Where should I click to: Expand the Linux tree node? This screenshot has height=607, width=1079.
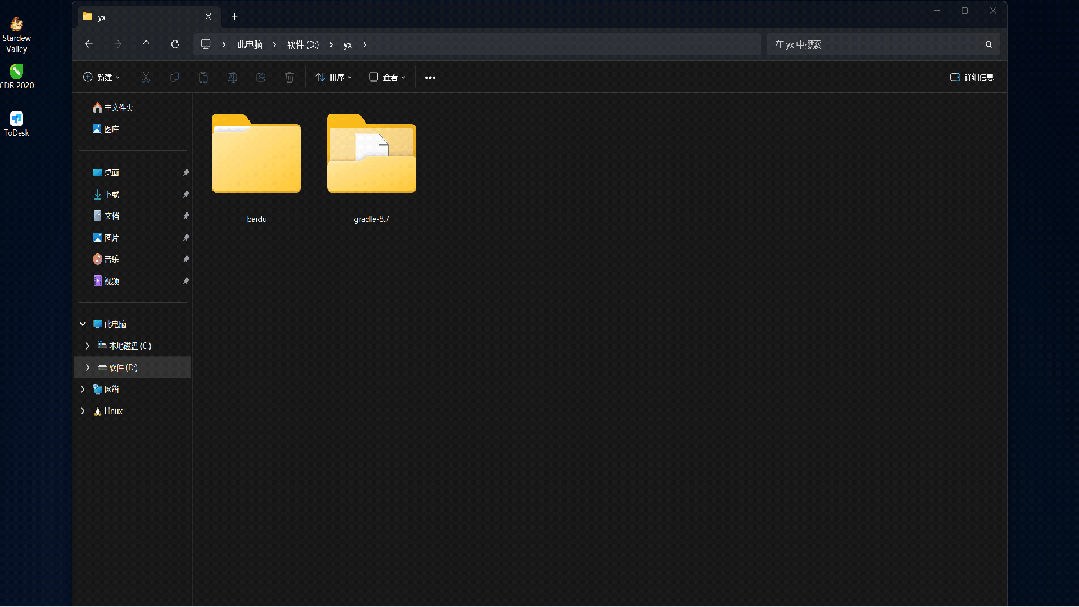tap(83, 411)
